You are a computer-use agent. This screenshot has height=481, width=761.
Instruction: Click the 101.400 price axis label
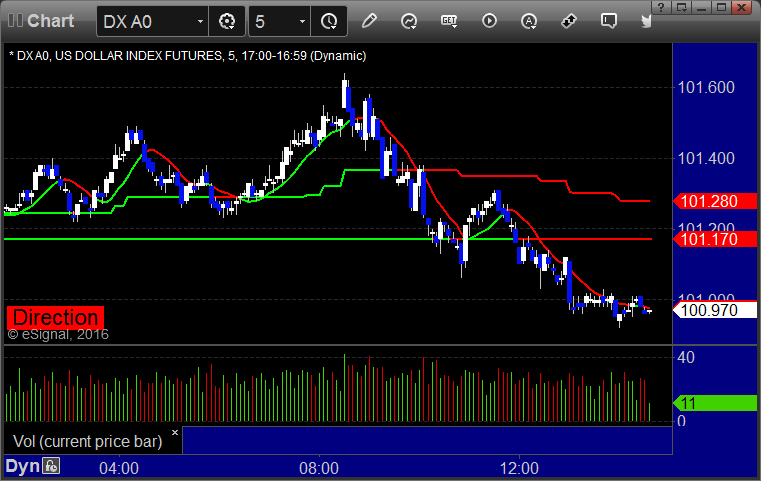click(706, 158)
